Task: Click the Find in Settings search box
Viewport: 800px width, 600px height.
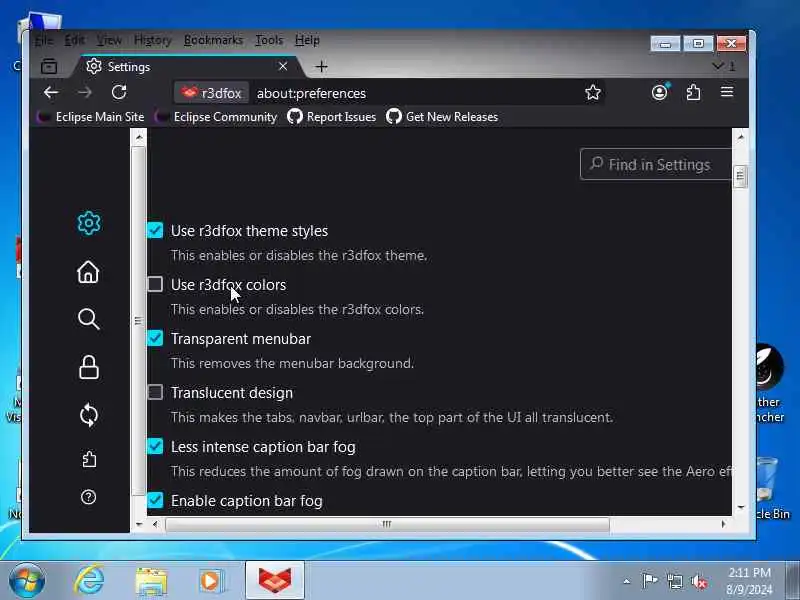Action: (656, 164)
